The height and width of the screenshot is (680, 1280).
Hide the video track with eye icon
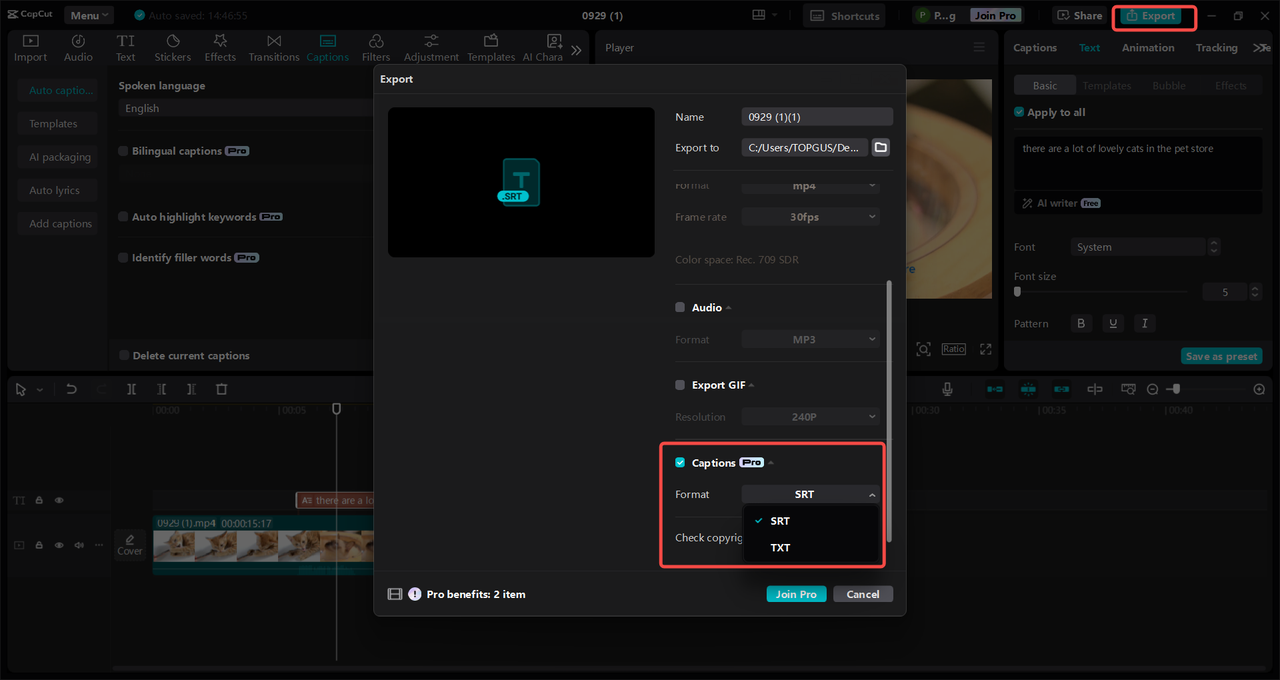[x=59, y=545]
